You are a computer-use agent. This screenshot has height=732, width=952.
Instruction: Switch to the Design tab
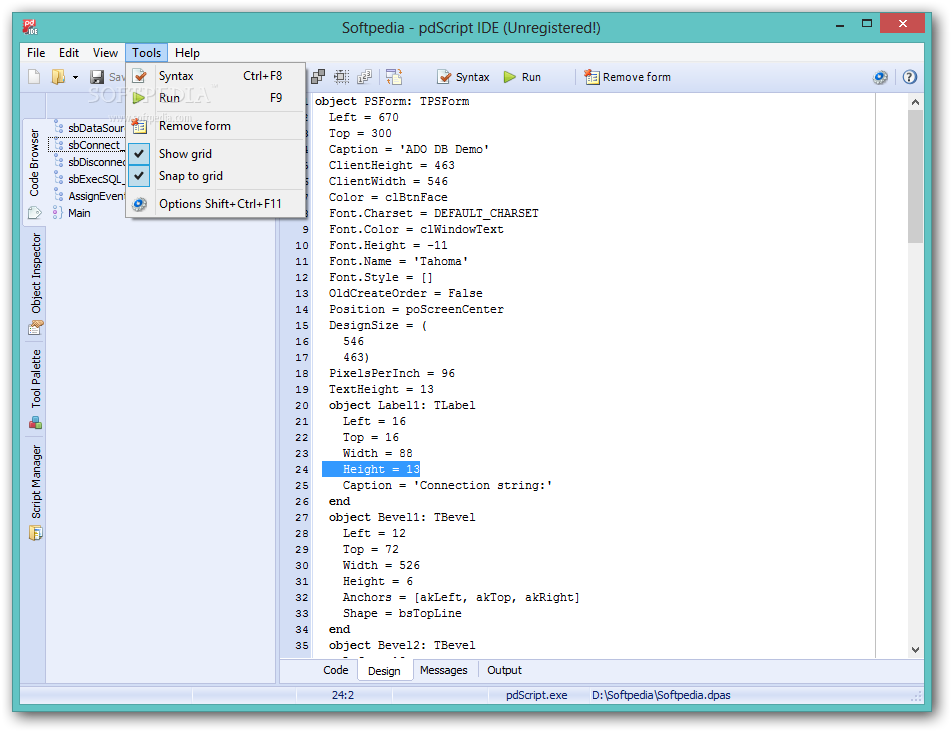384,671
